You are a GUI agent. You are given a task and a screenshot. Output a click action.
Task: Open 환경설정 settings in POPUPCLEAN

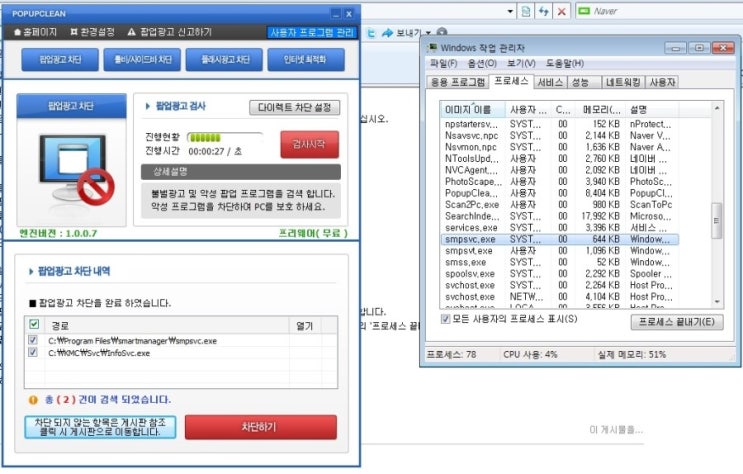pos(92,32)
